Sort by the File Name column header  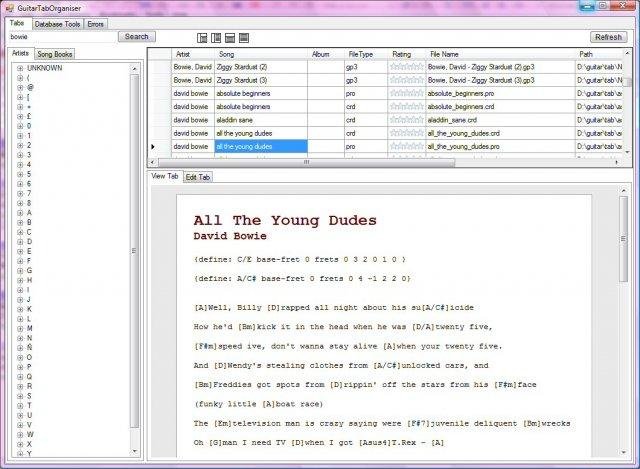500,54
